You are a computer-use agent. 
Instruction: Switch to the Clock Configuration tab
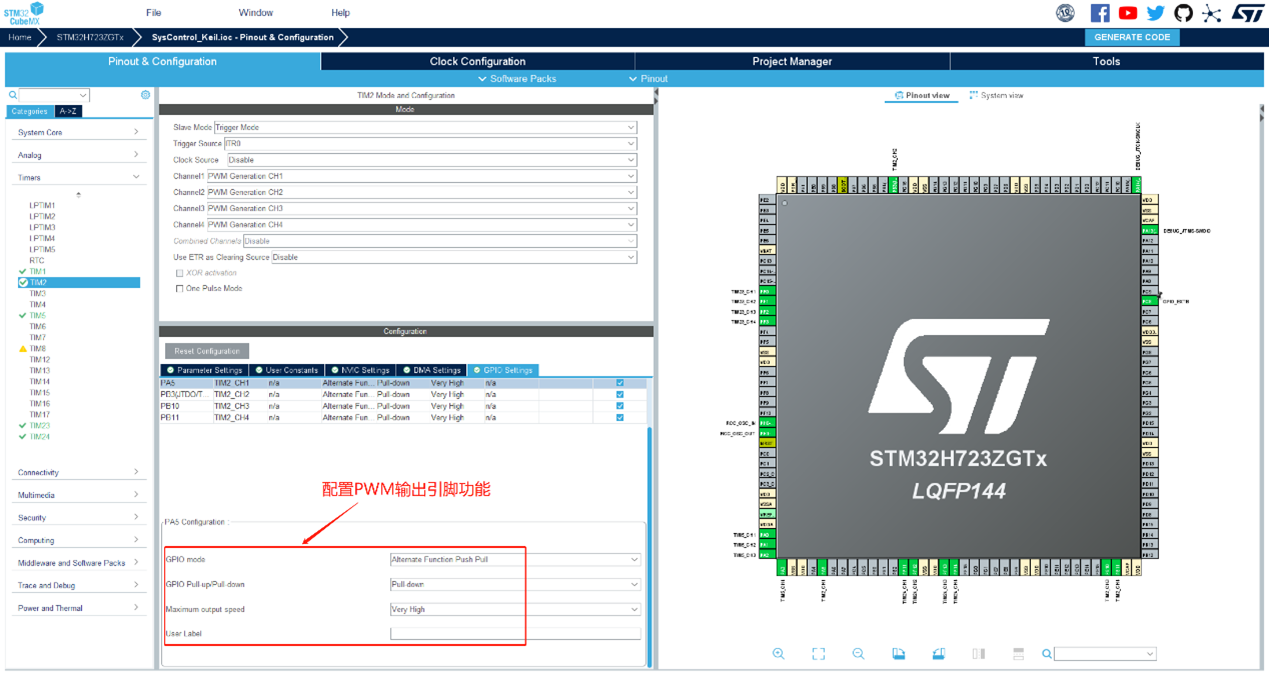pos(477,61)
